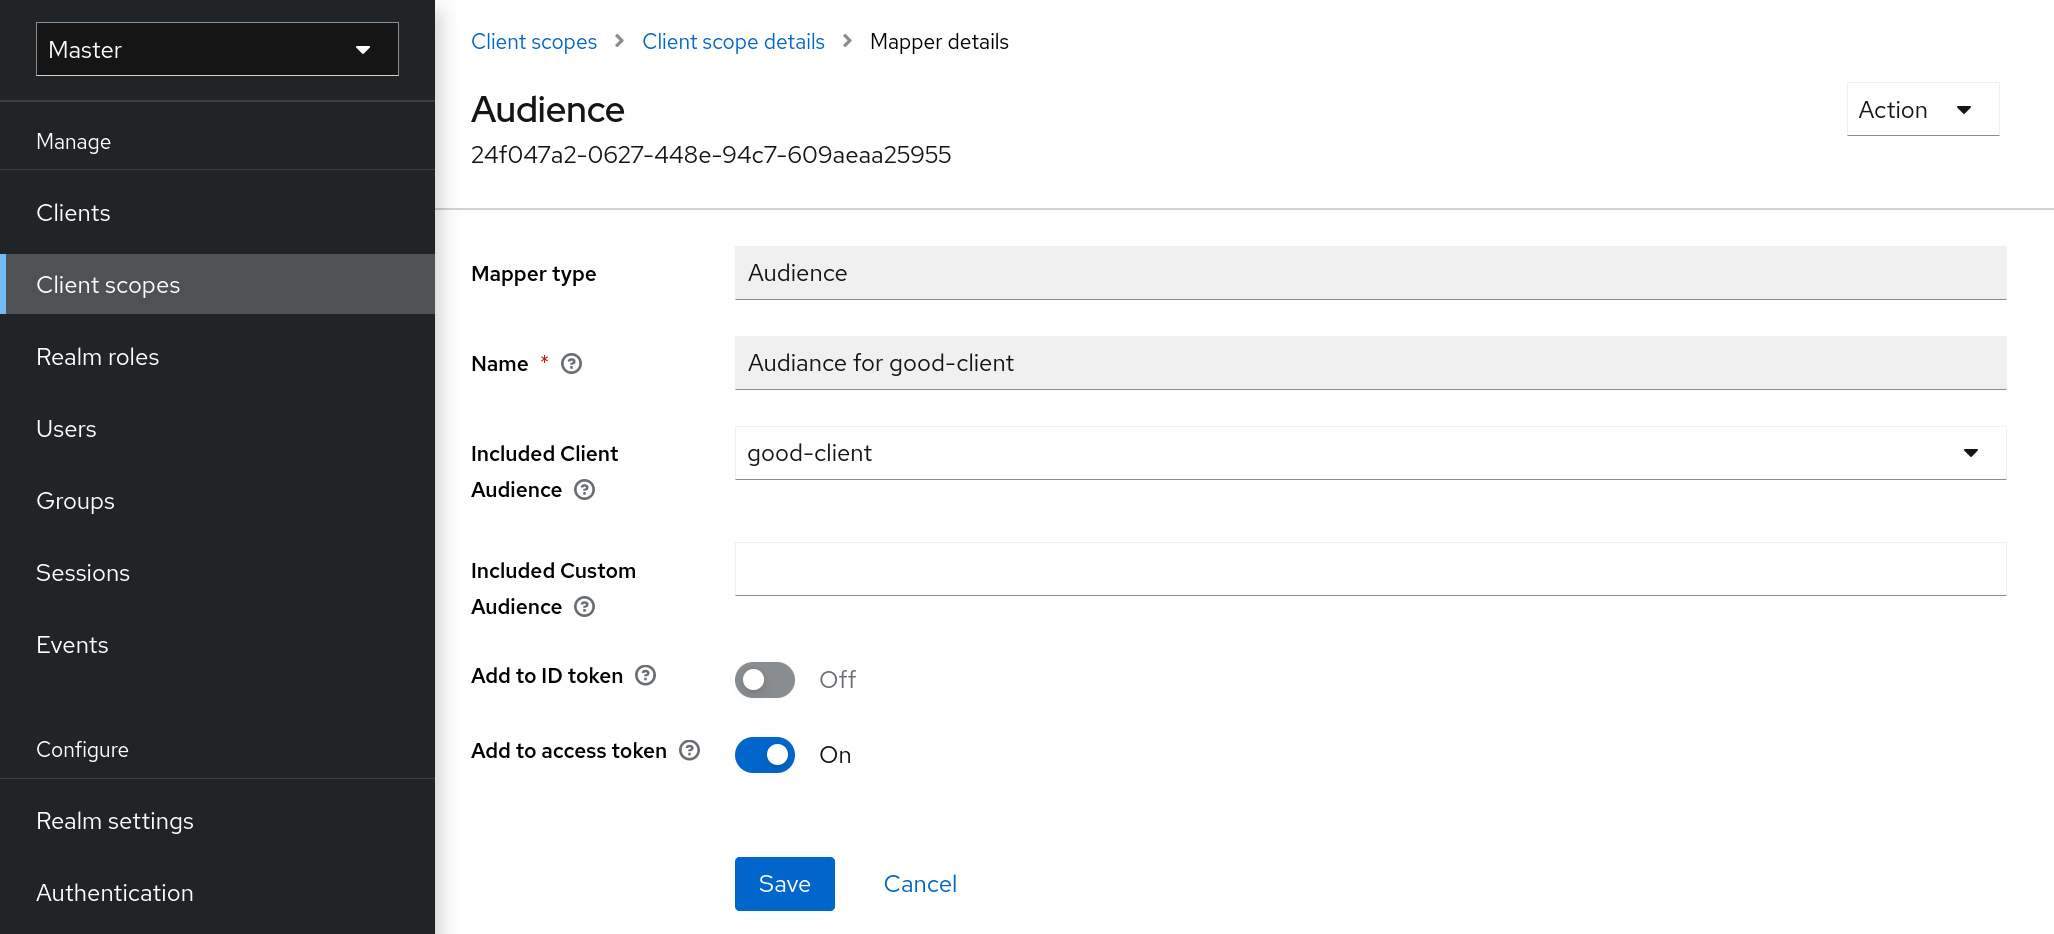Navigate to Users in the sidebar

click(66, 428)
